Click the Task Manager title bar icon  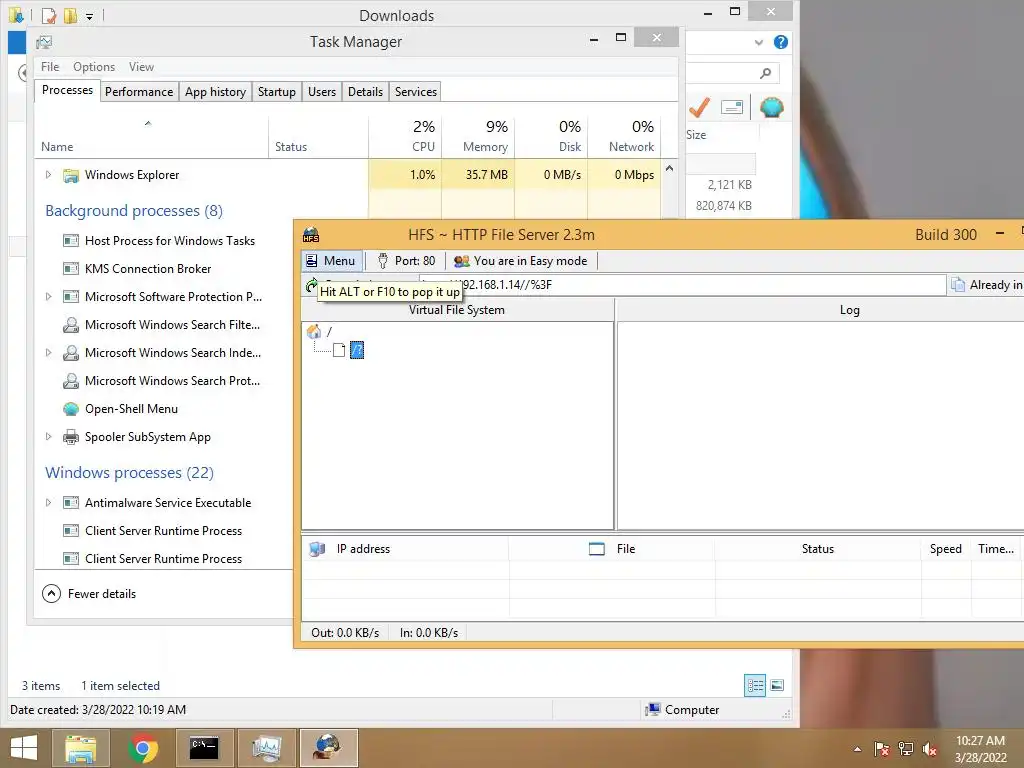pos(44,42)
